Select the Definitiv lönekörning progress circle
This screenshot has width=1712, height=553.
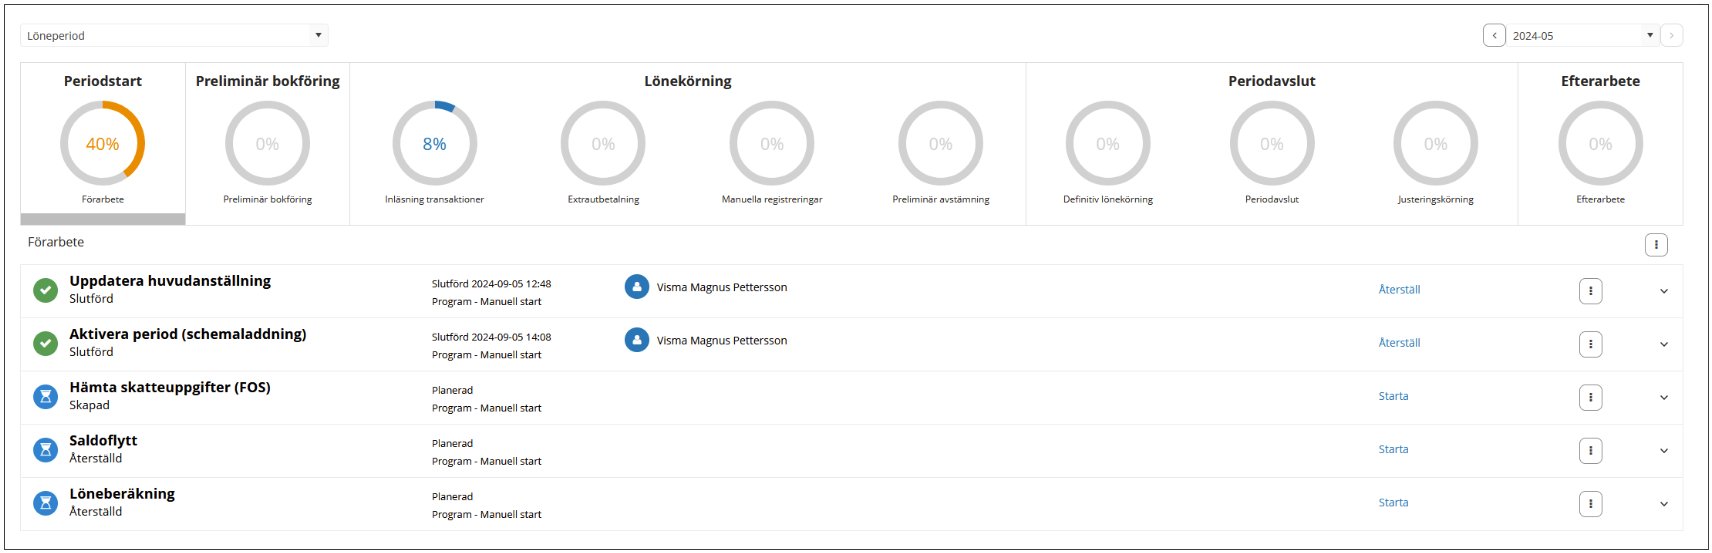(1107, 144)
